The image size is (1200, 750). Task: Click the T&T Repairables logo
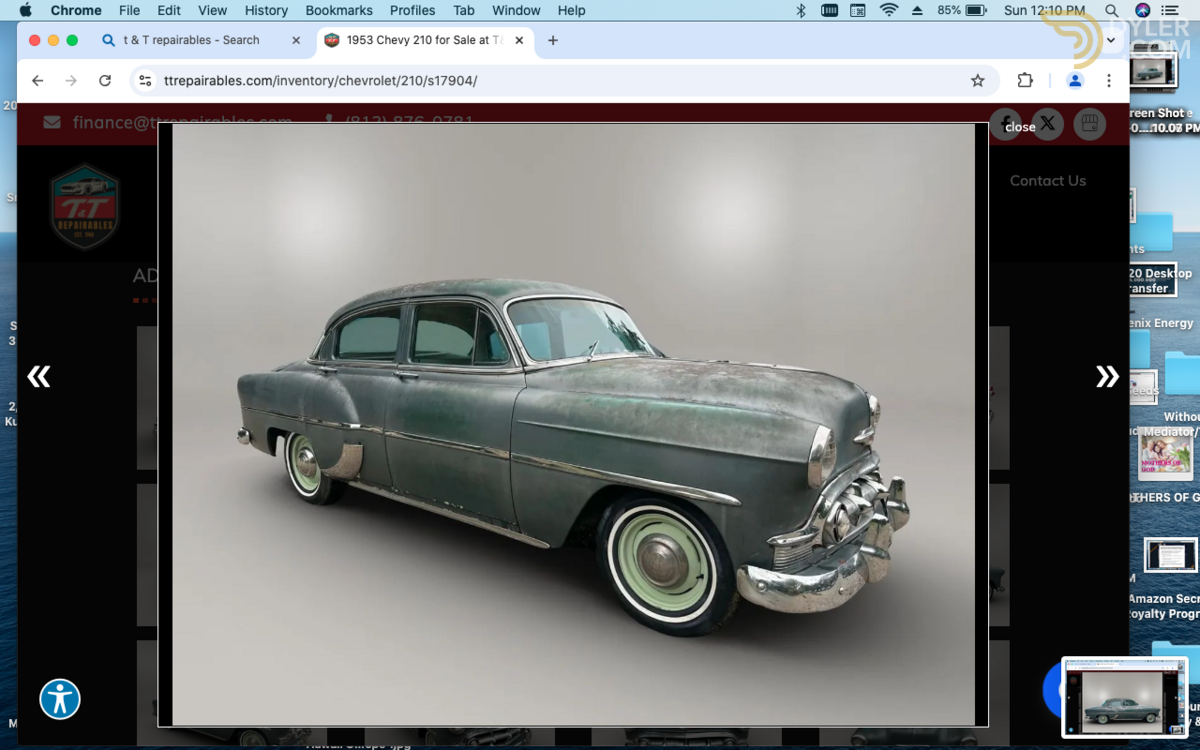85,207
